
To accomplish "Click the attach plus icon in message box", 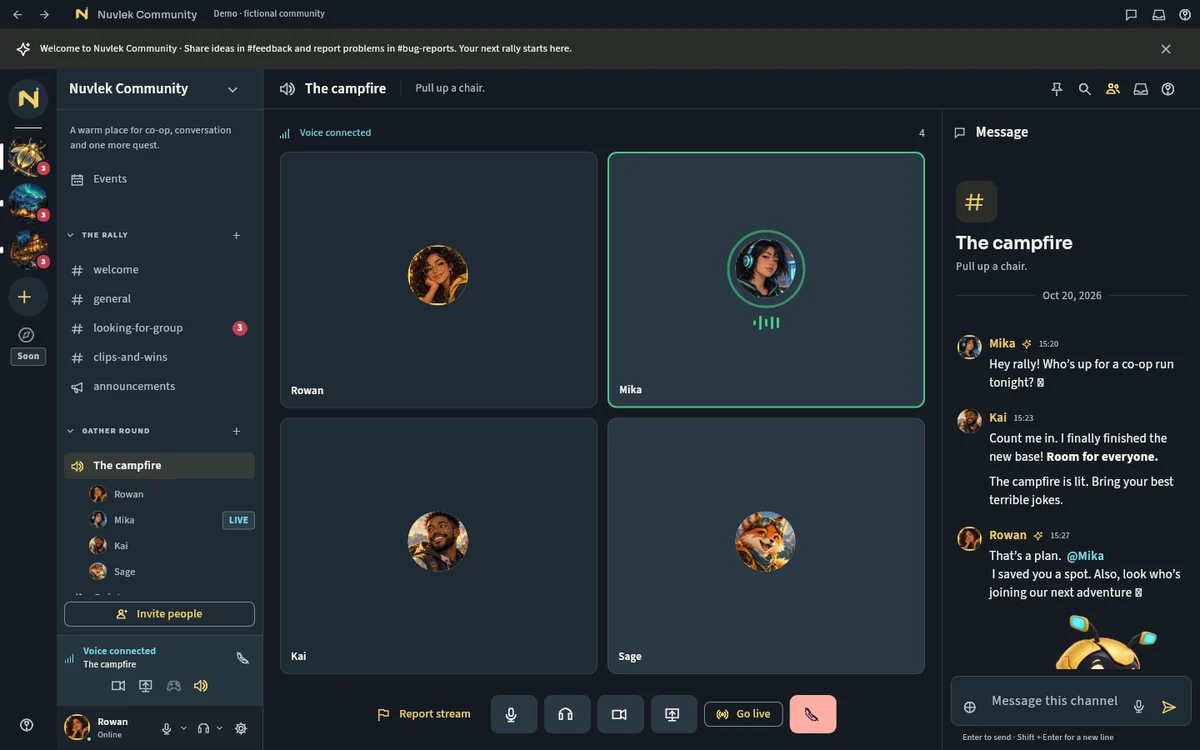I will pyautogui.click(x=969, y=707).
